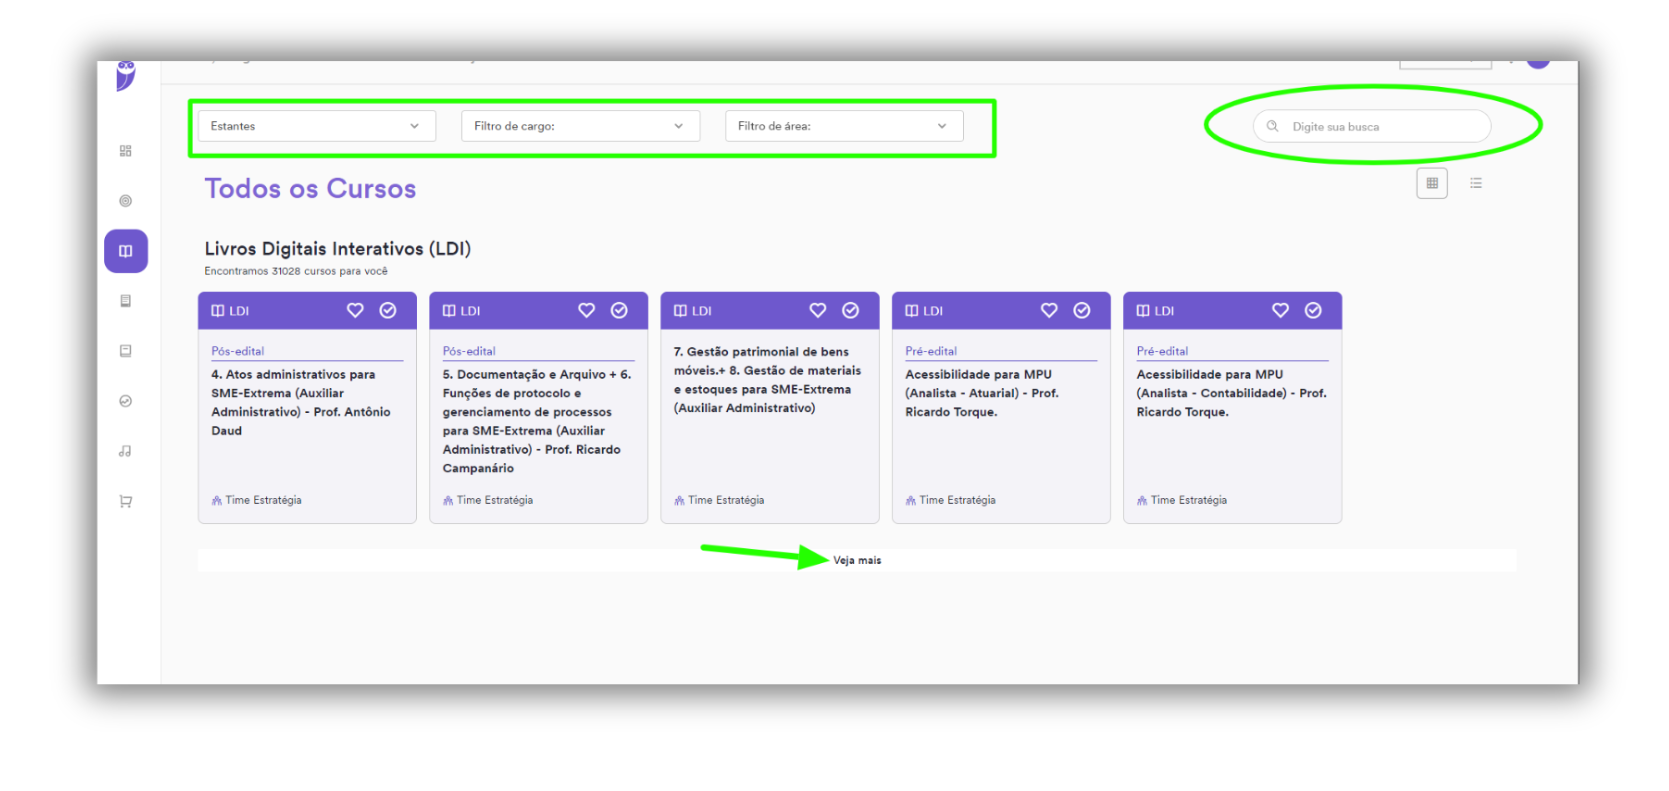This screenshot has height=791, width=1669.
Task: Click Pós-edital tag on Documentação e Arquivo card
Action: [x=469, y=351]
